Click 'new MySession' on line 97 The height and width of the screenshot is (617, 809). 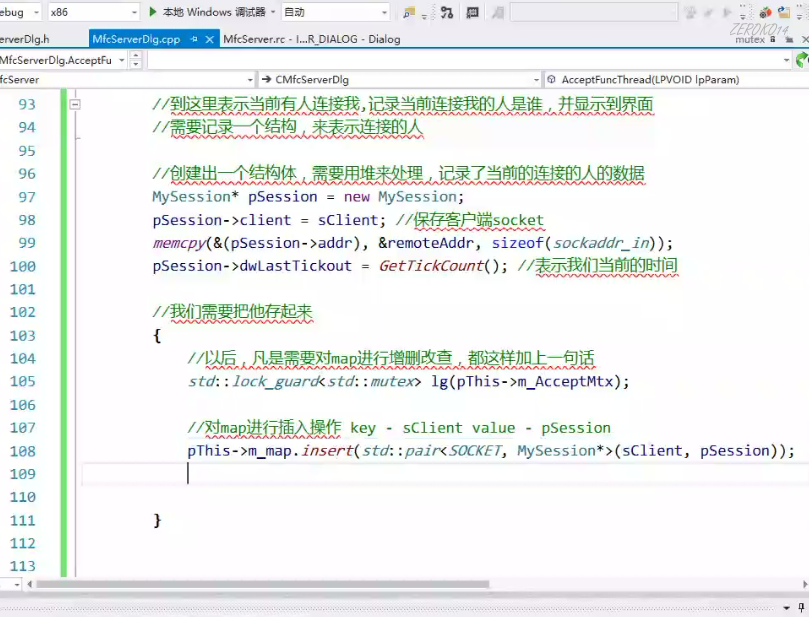[x=400, y=197]
